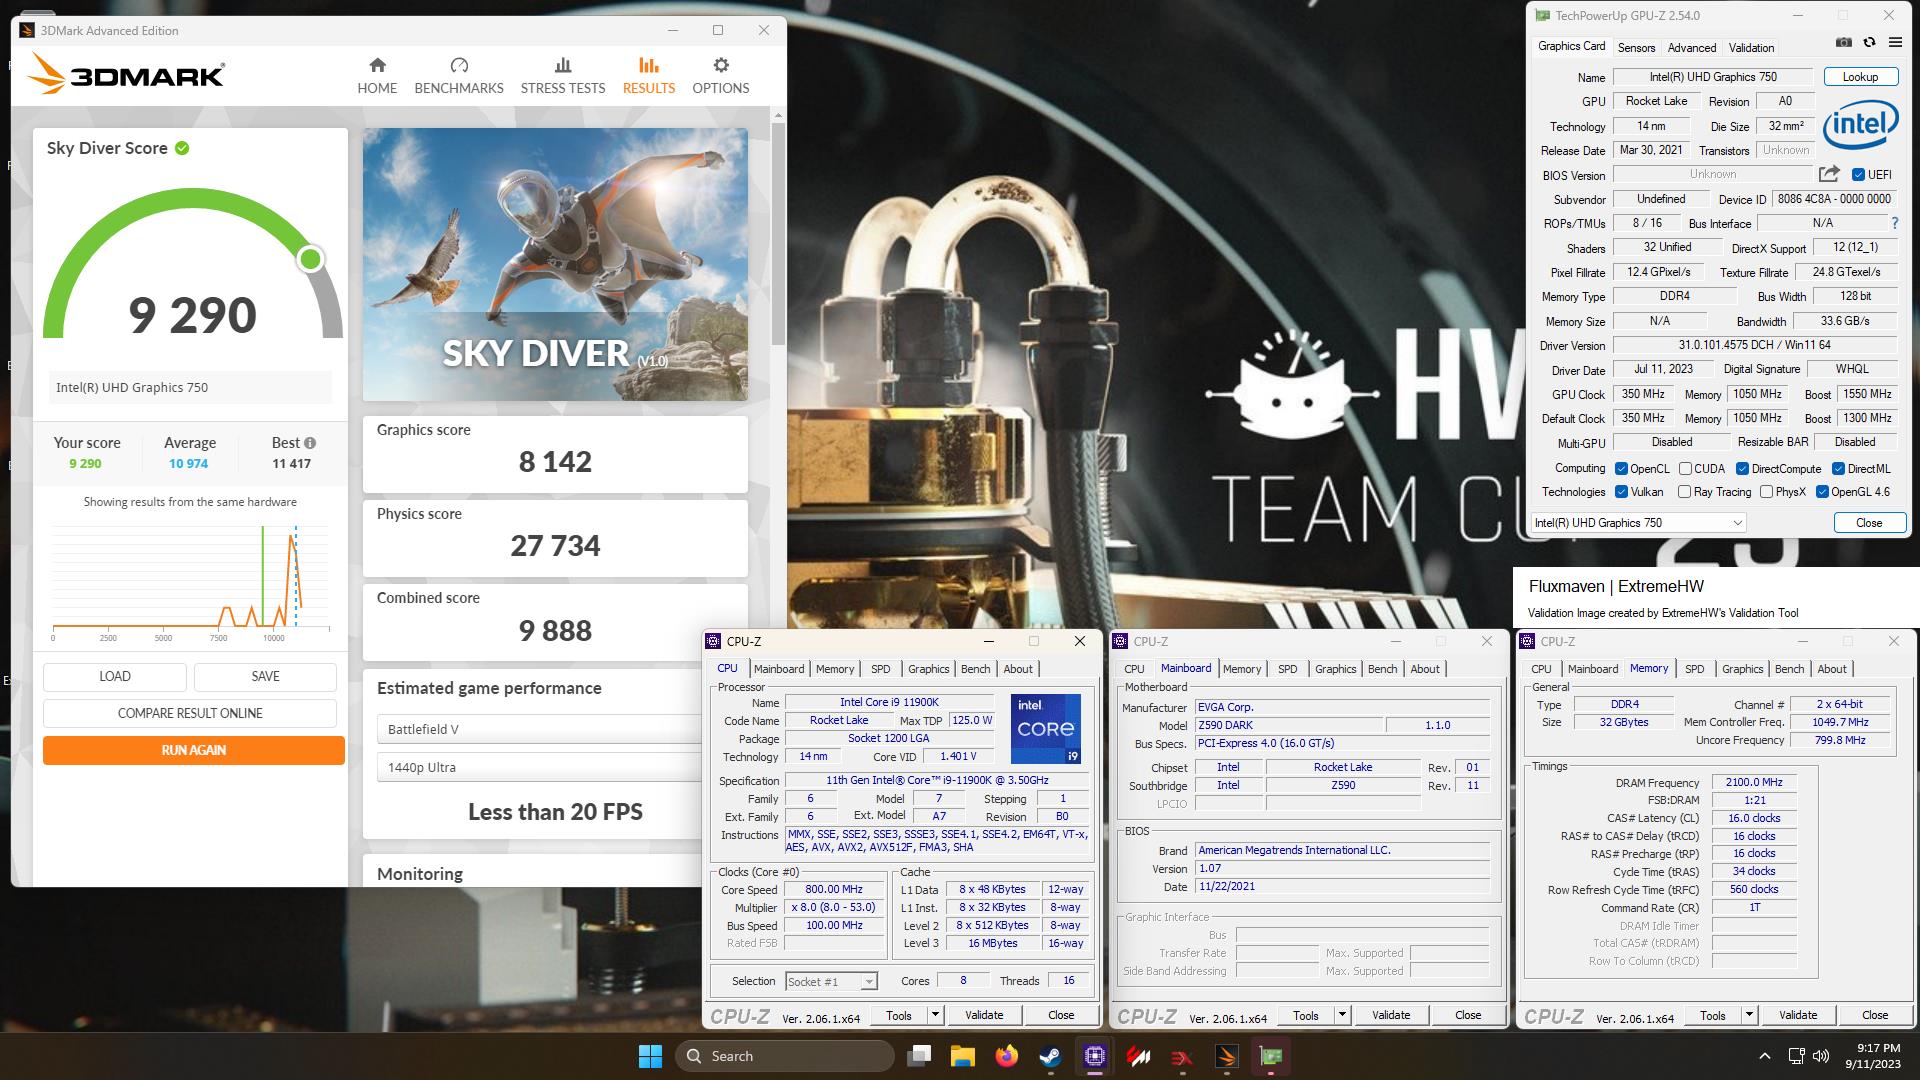Open Bench tab in Memory CPU-Z window
The image size is (1920, 1080).
1789,669
